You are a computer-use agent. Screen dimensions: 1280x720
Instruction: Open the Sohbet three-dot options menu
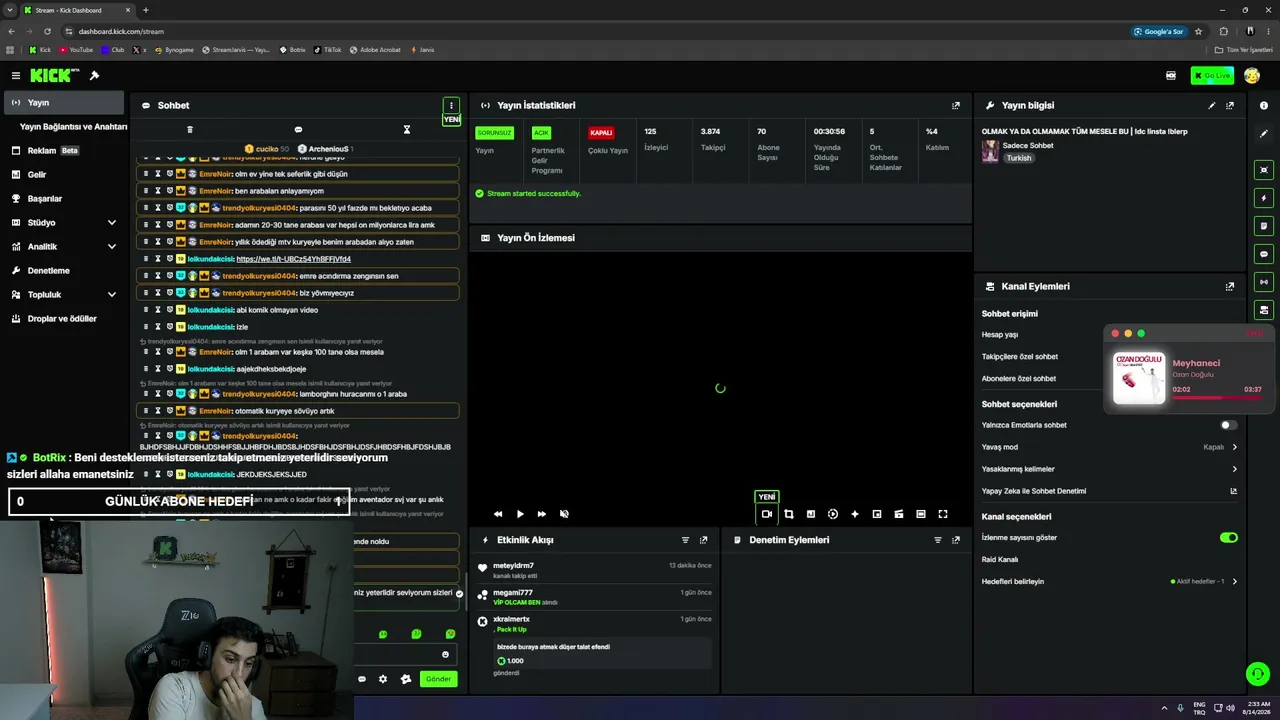coord(451,105)
